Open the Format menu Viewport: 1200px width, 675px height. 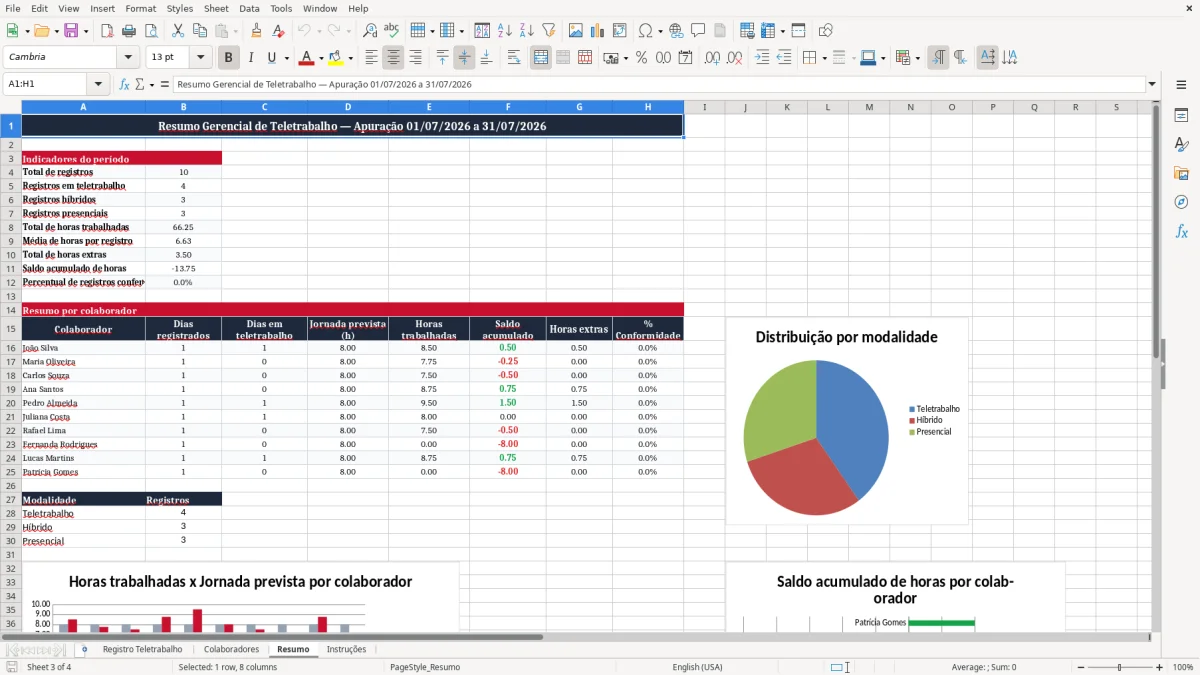140,8
